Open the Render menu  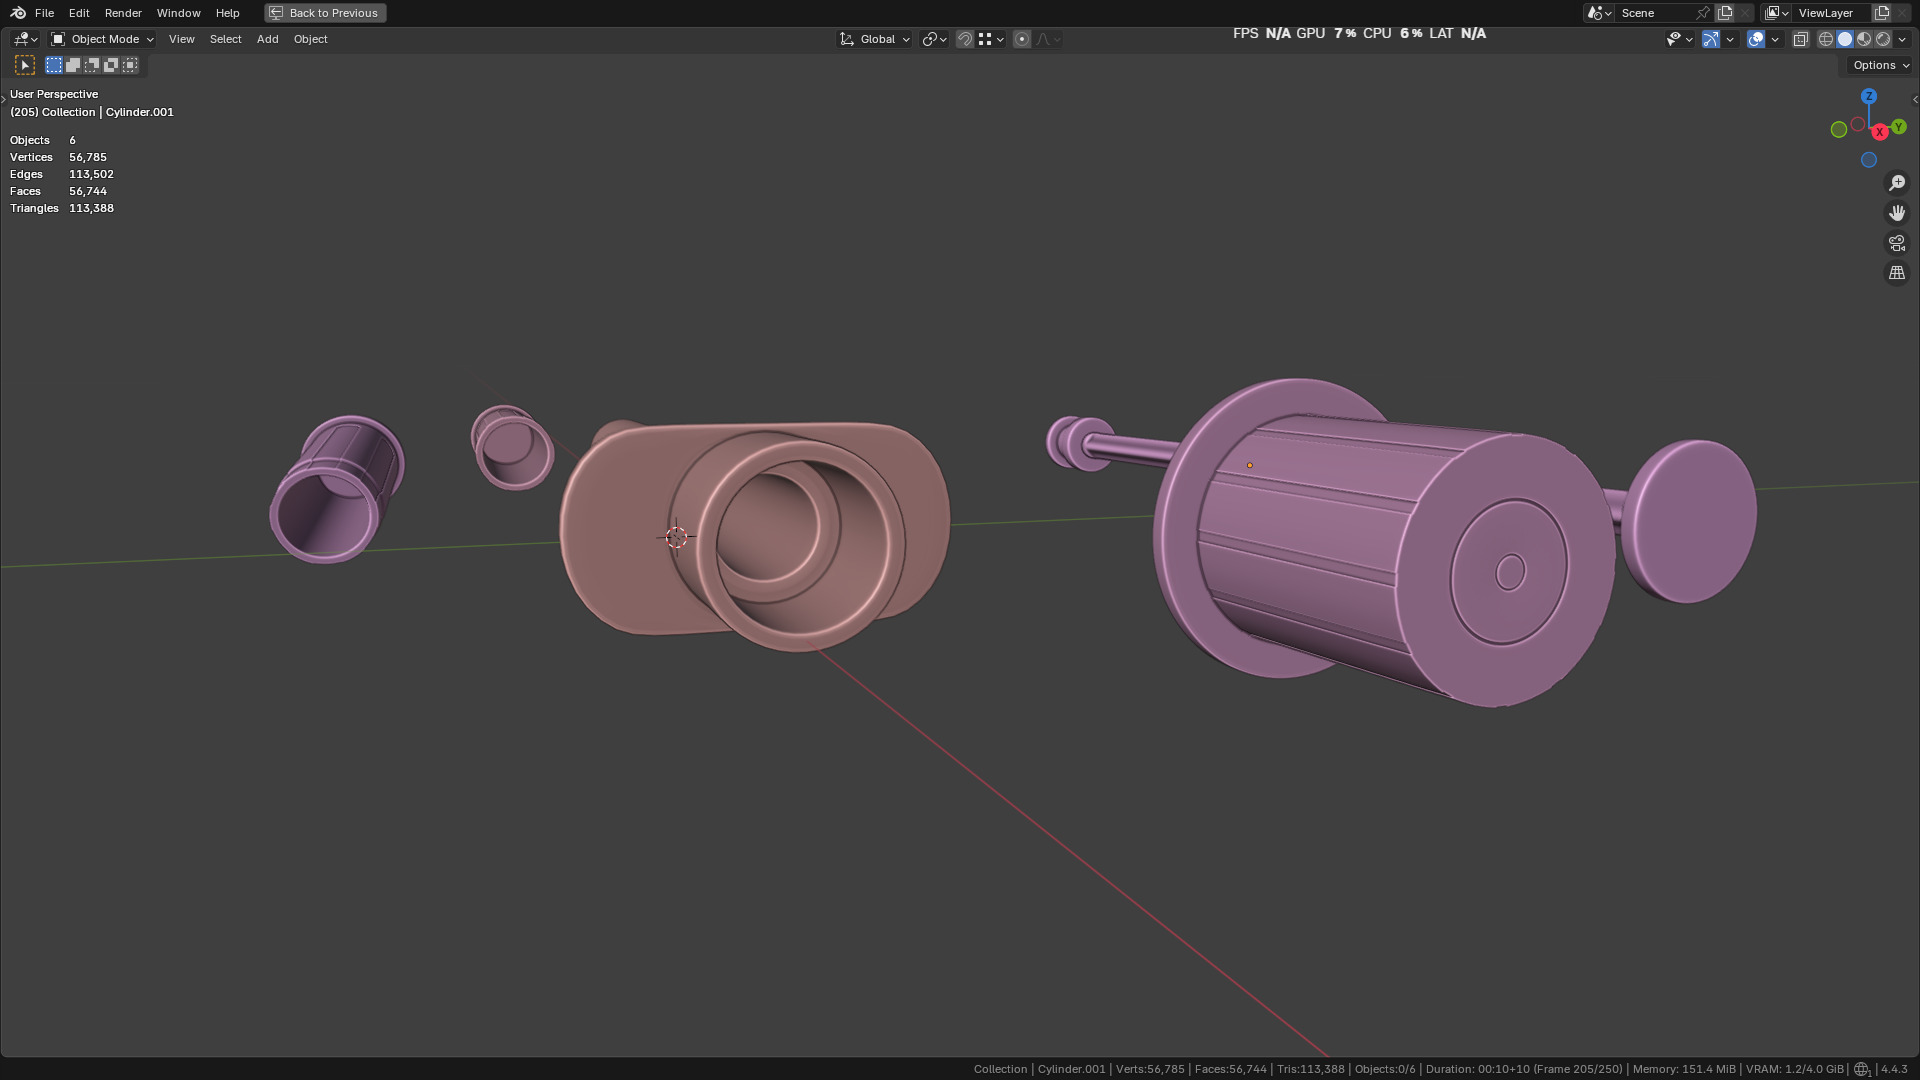point(123,13)
